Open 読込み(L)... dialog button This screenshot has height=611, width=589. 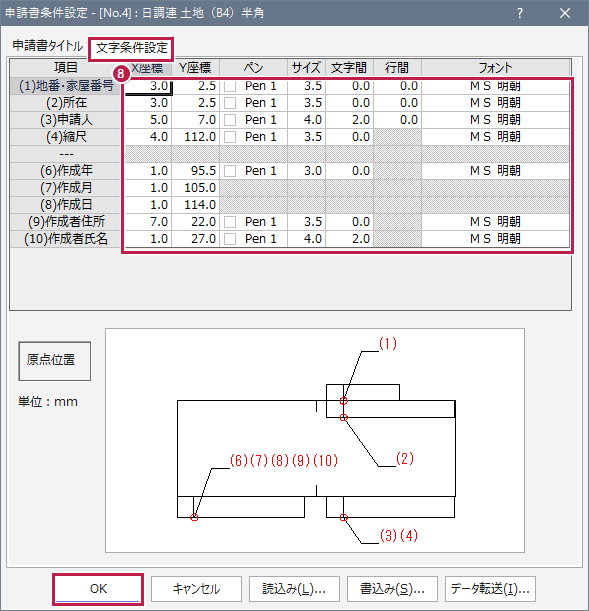294,589
